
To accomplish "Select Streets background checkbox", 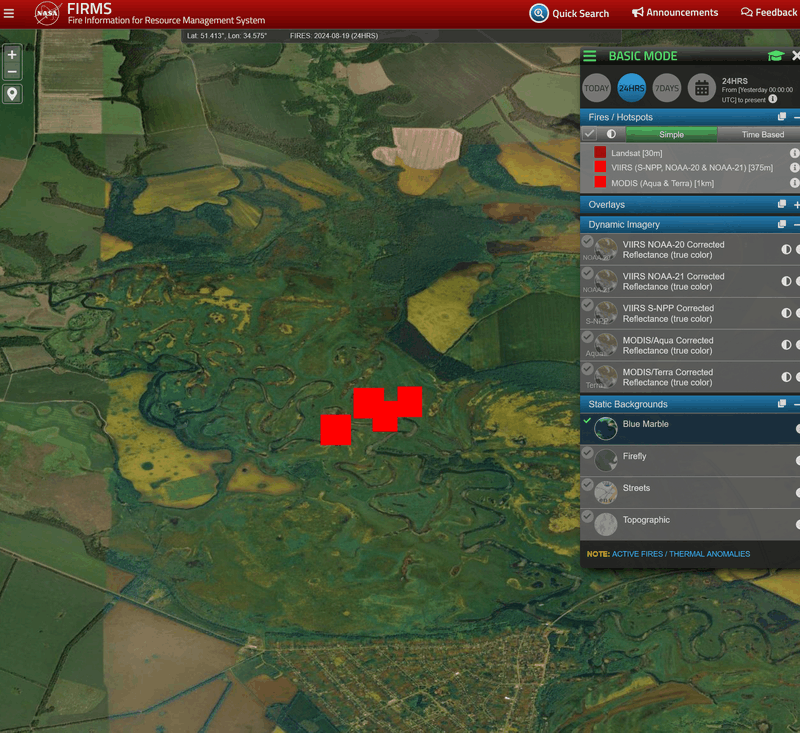I will pyautogui.click(x=588, y=484).
